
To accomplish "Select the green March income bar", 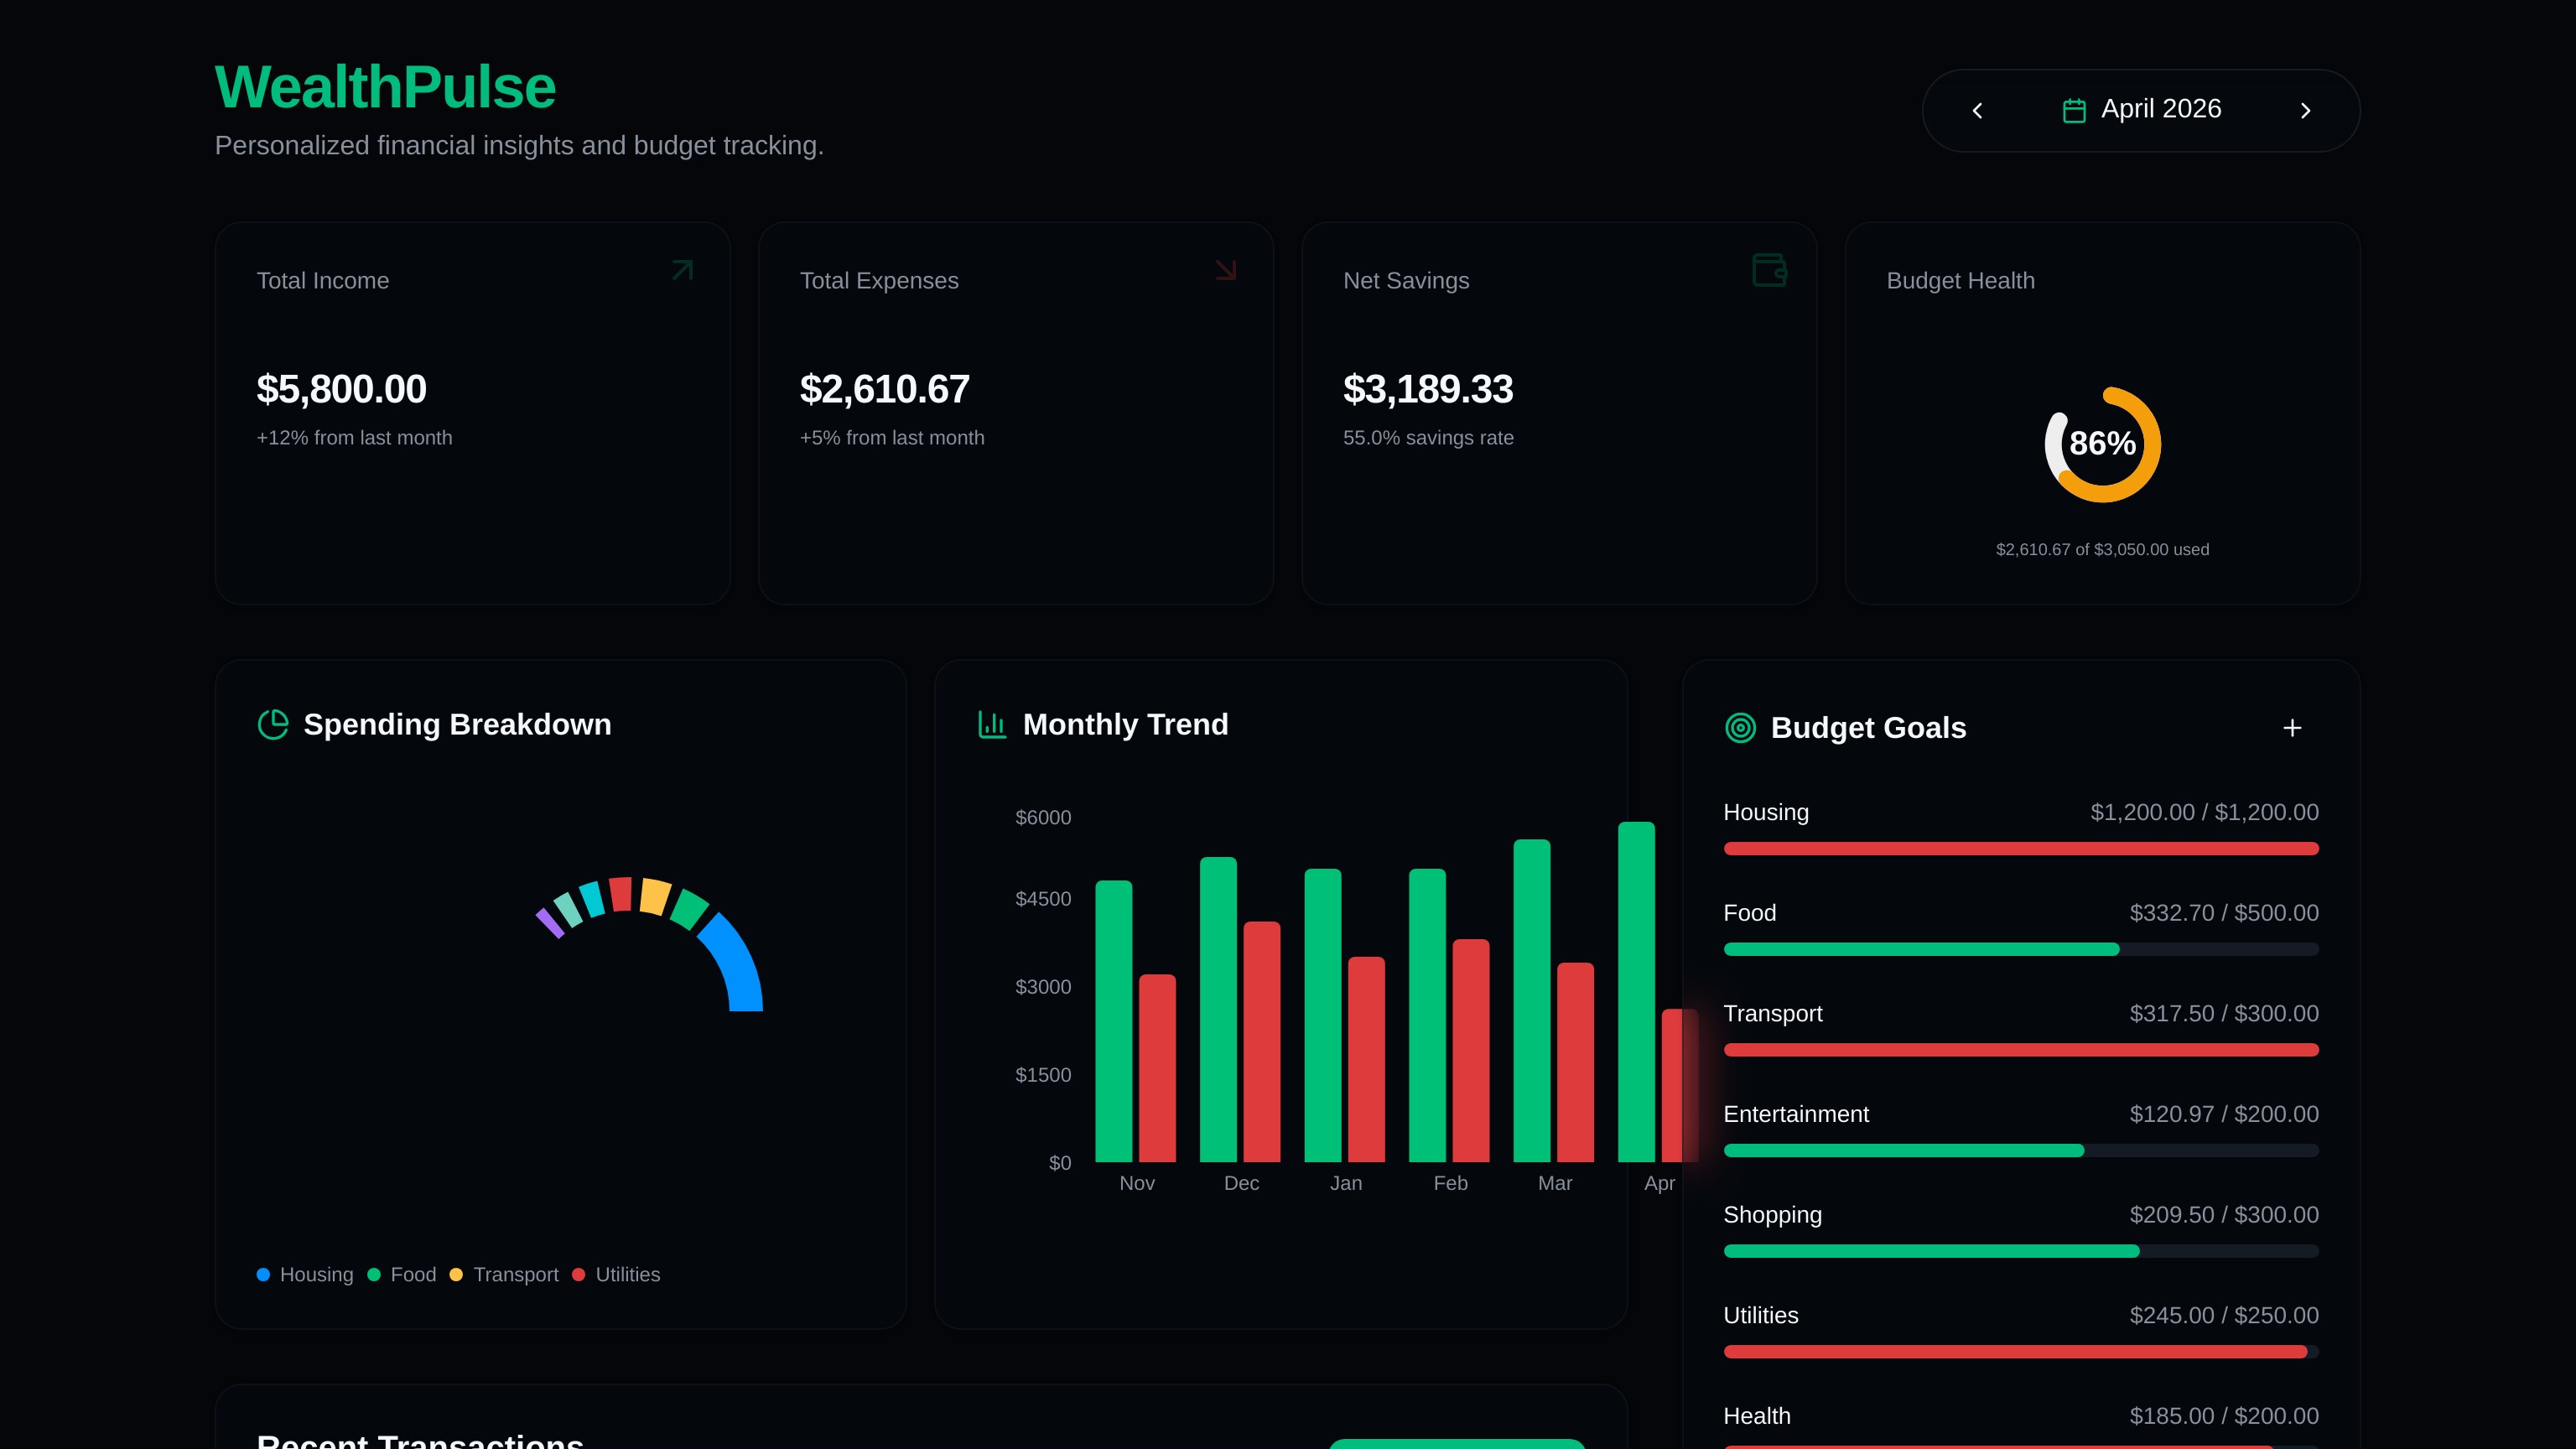I will (1531, 1000).
